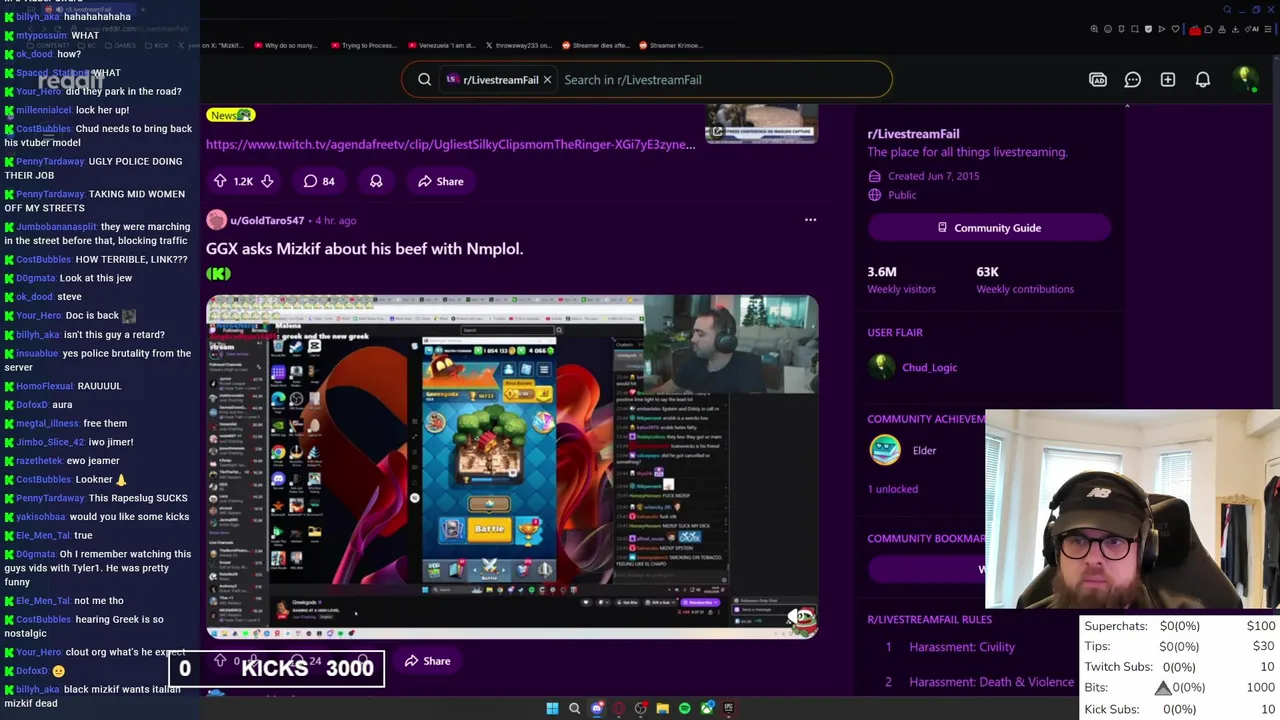Give an award to the first post
The image size is (1280, 720).
(376, 181)
